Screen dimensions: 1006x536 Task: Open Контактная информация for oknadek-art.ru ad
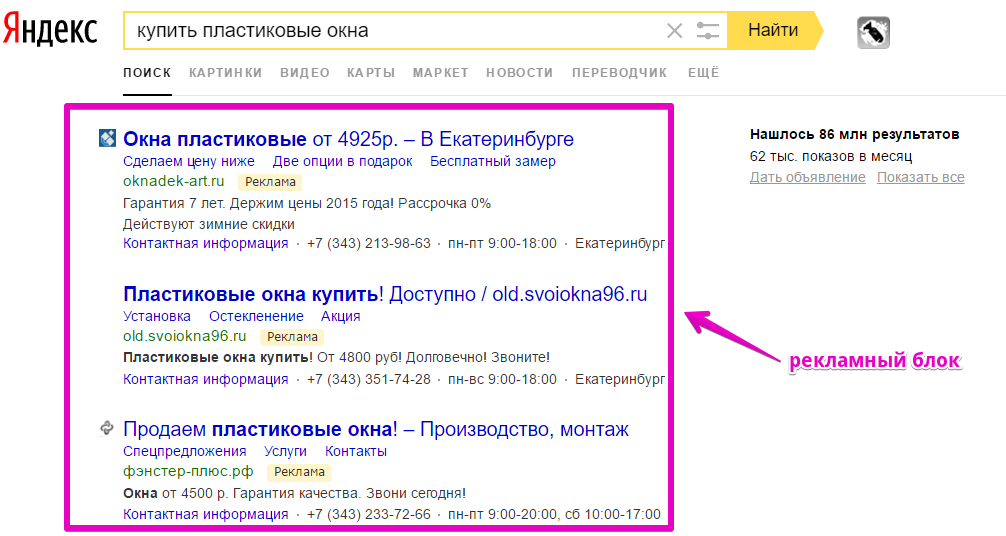click(x=205, y=244)
